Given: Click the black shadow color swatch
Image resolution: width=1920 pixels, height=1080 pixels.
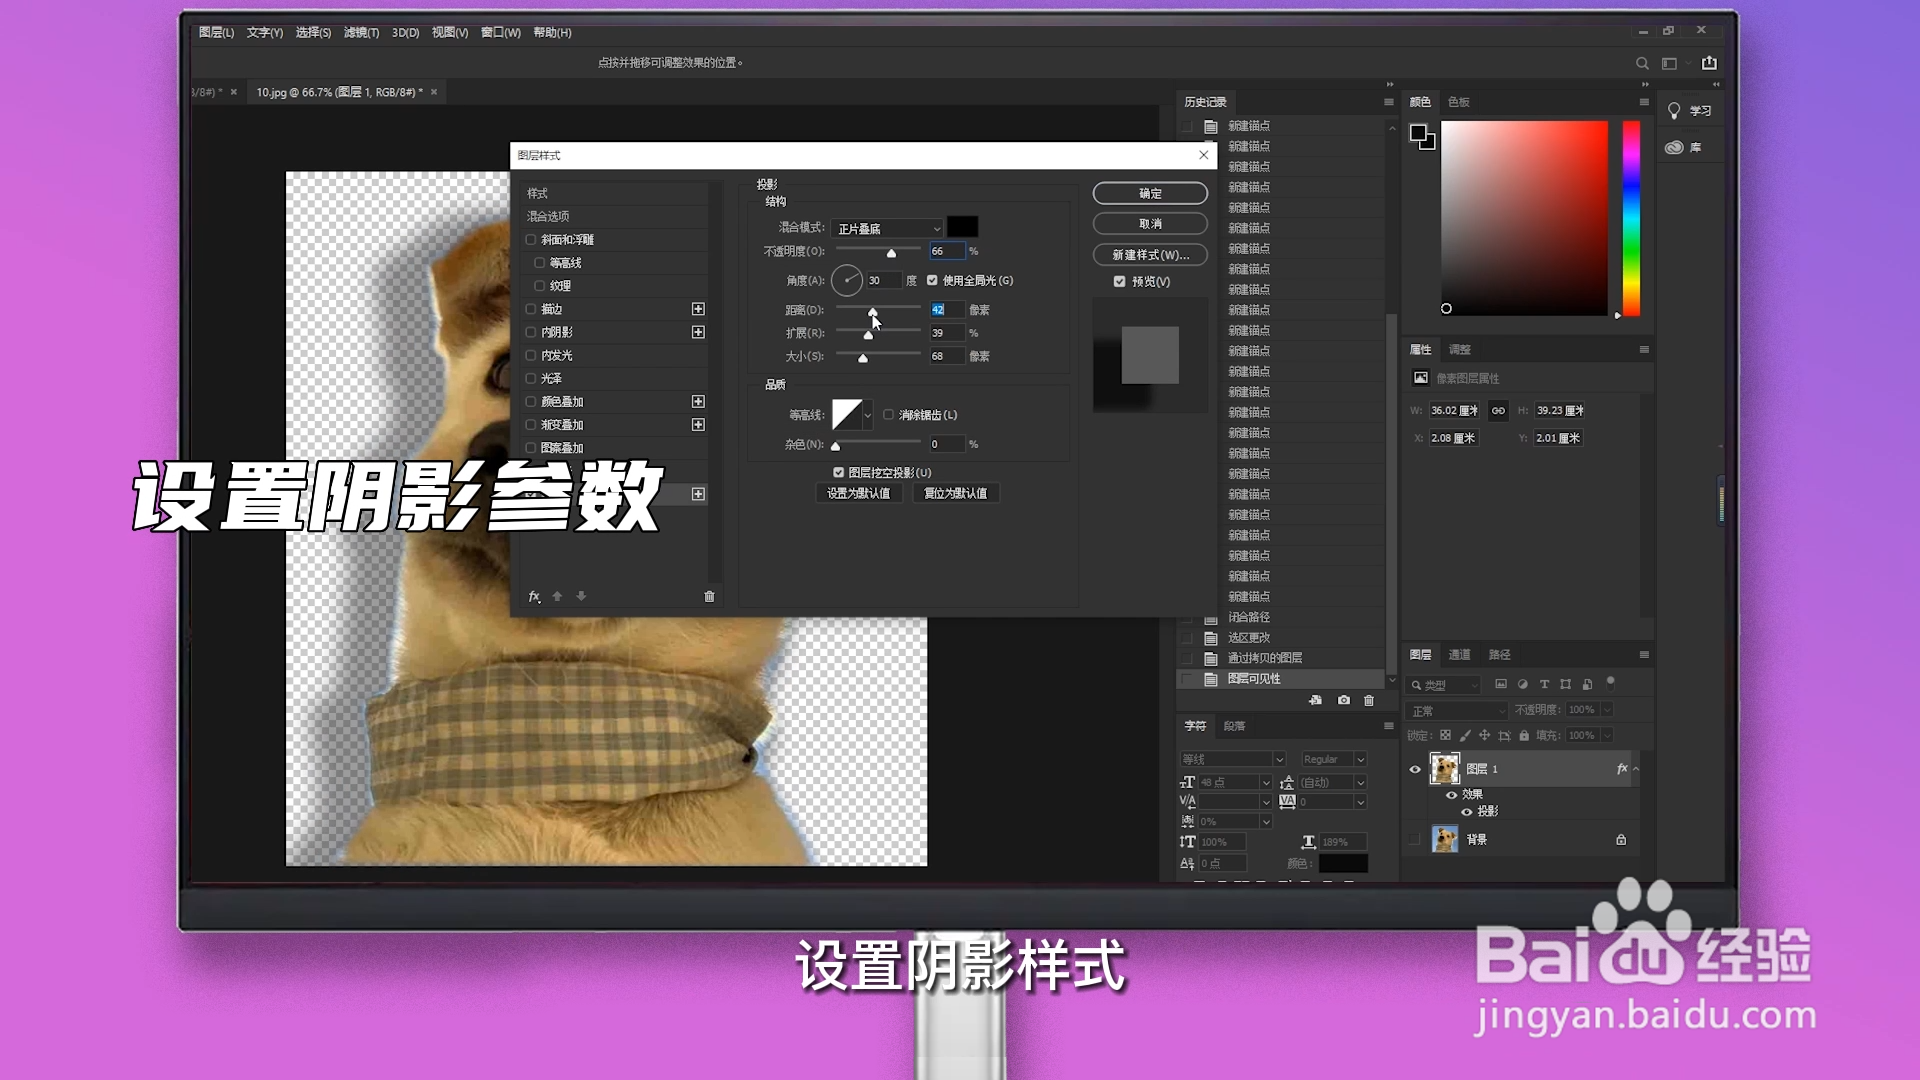Looking at the screenshot, I should [x=962, y=228].
